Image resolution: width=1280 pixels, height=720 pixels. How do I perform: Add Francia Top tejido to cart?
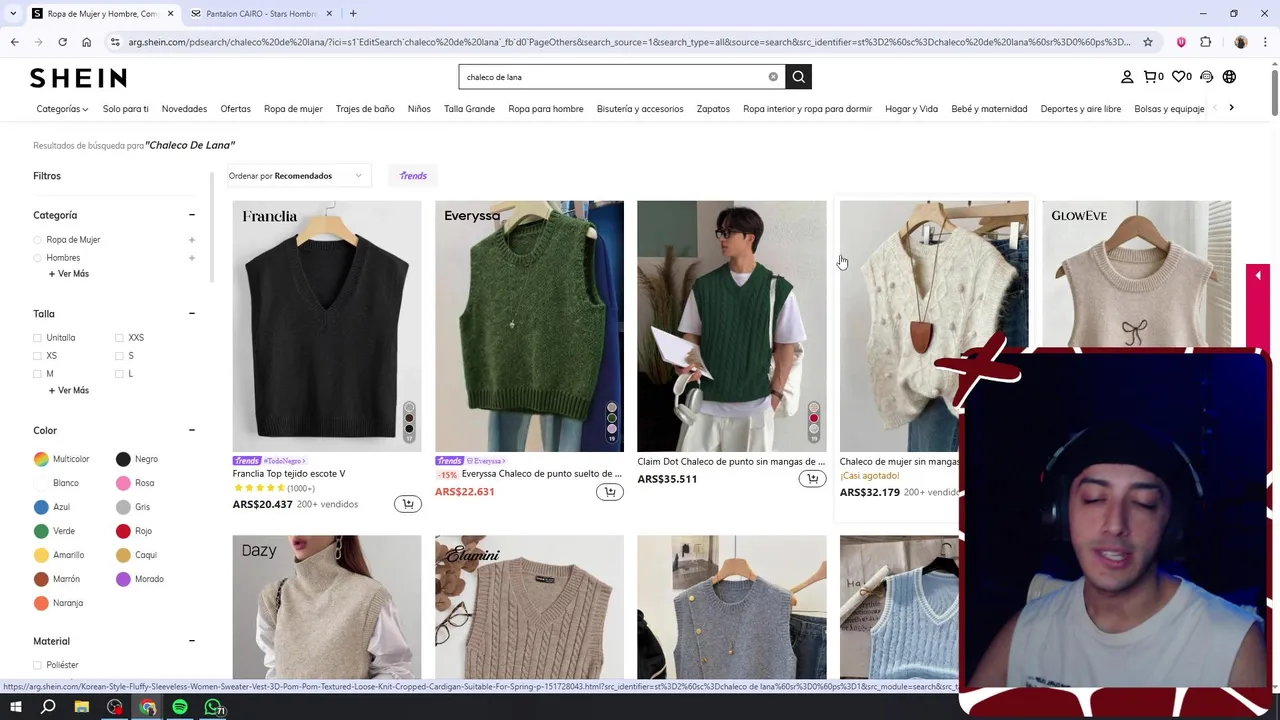click(x=407, y=504)
